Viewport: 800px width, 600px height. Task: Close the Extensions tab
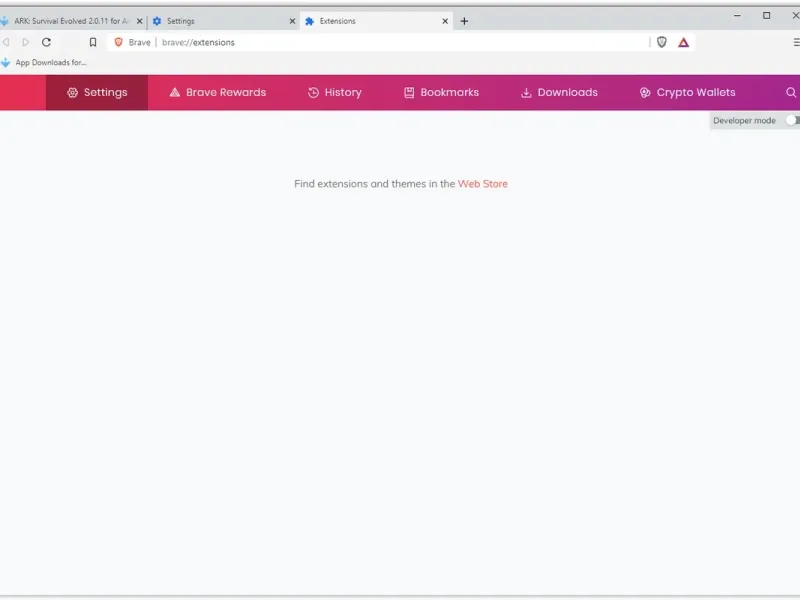[x=445, y=21]
